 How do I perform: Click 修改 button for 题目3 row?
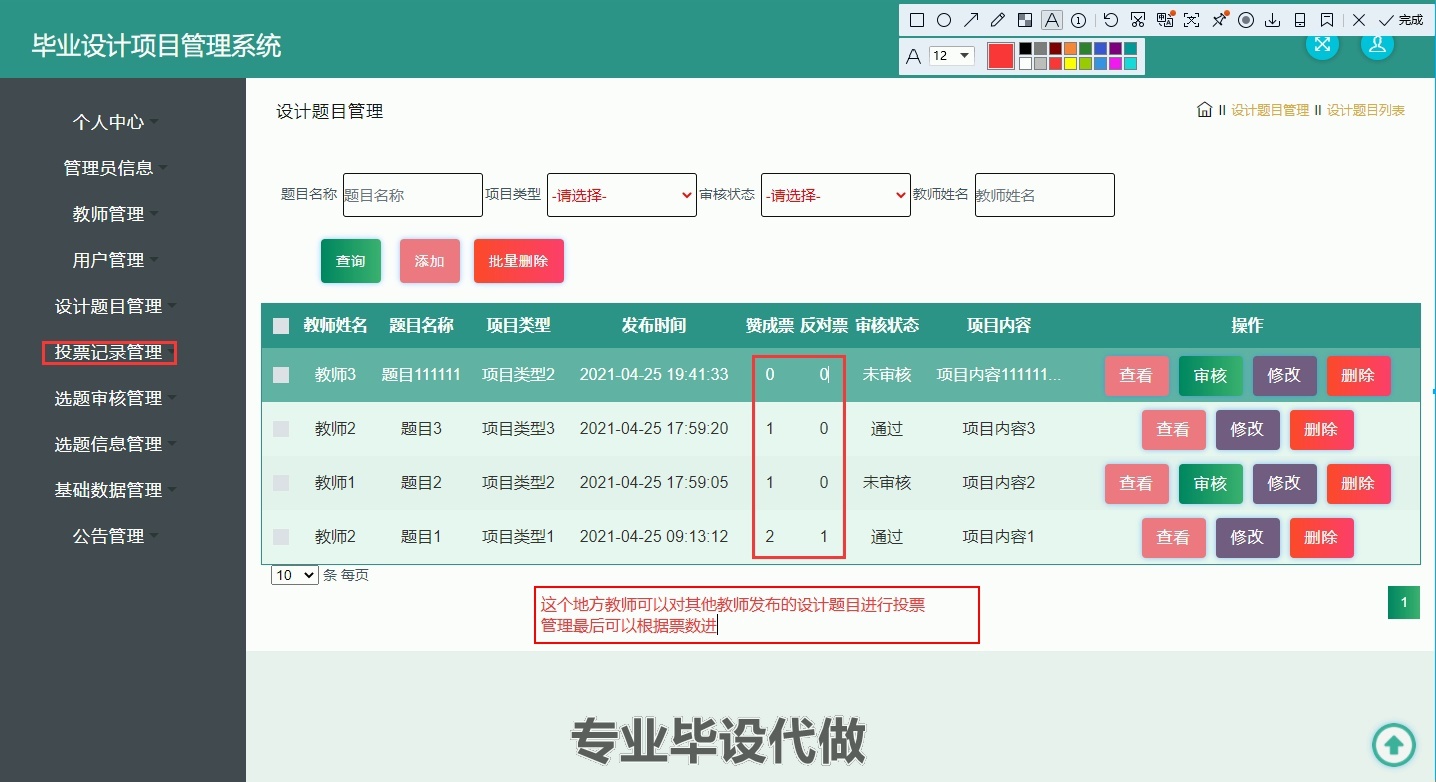[1247, 430]
